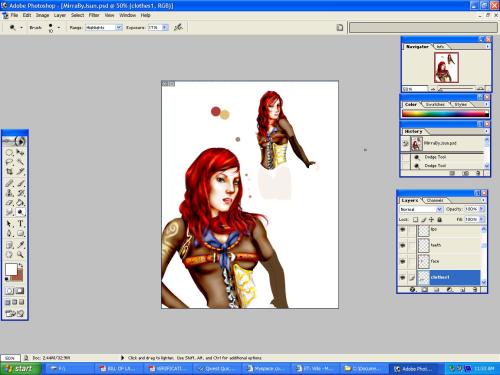Open the Opacity slider arrow
The image size is (500, 375).
coord(481,209)
